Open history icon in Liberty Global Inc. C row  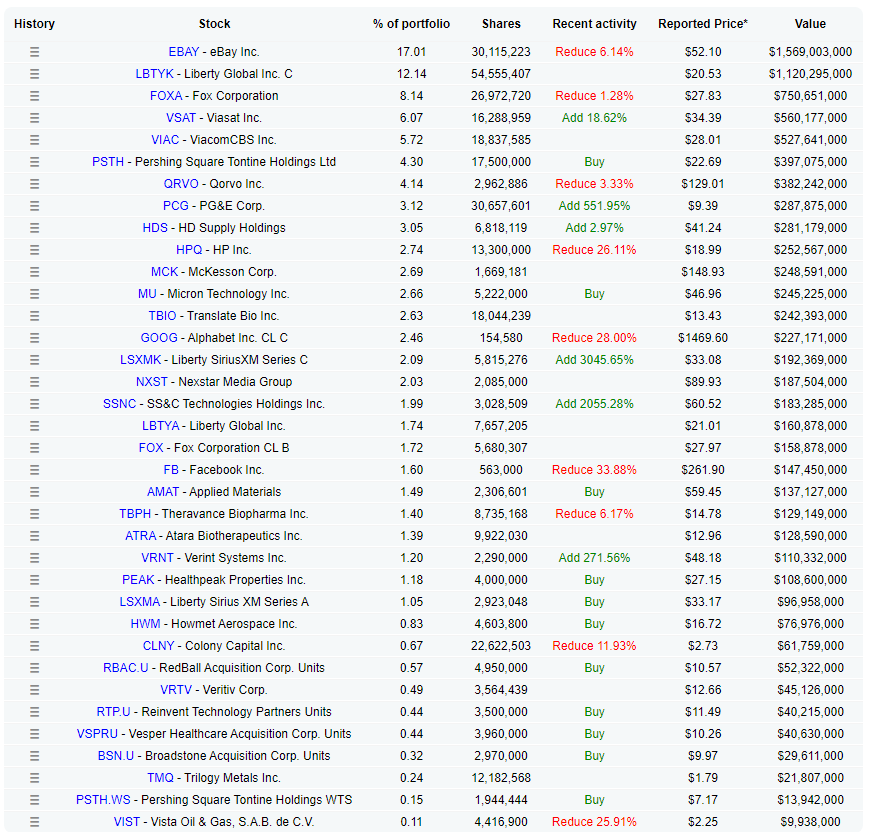[x=35, y=74]
